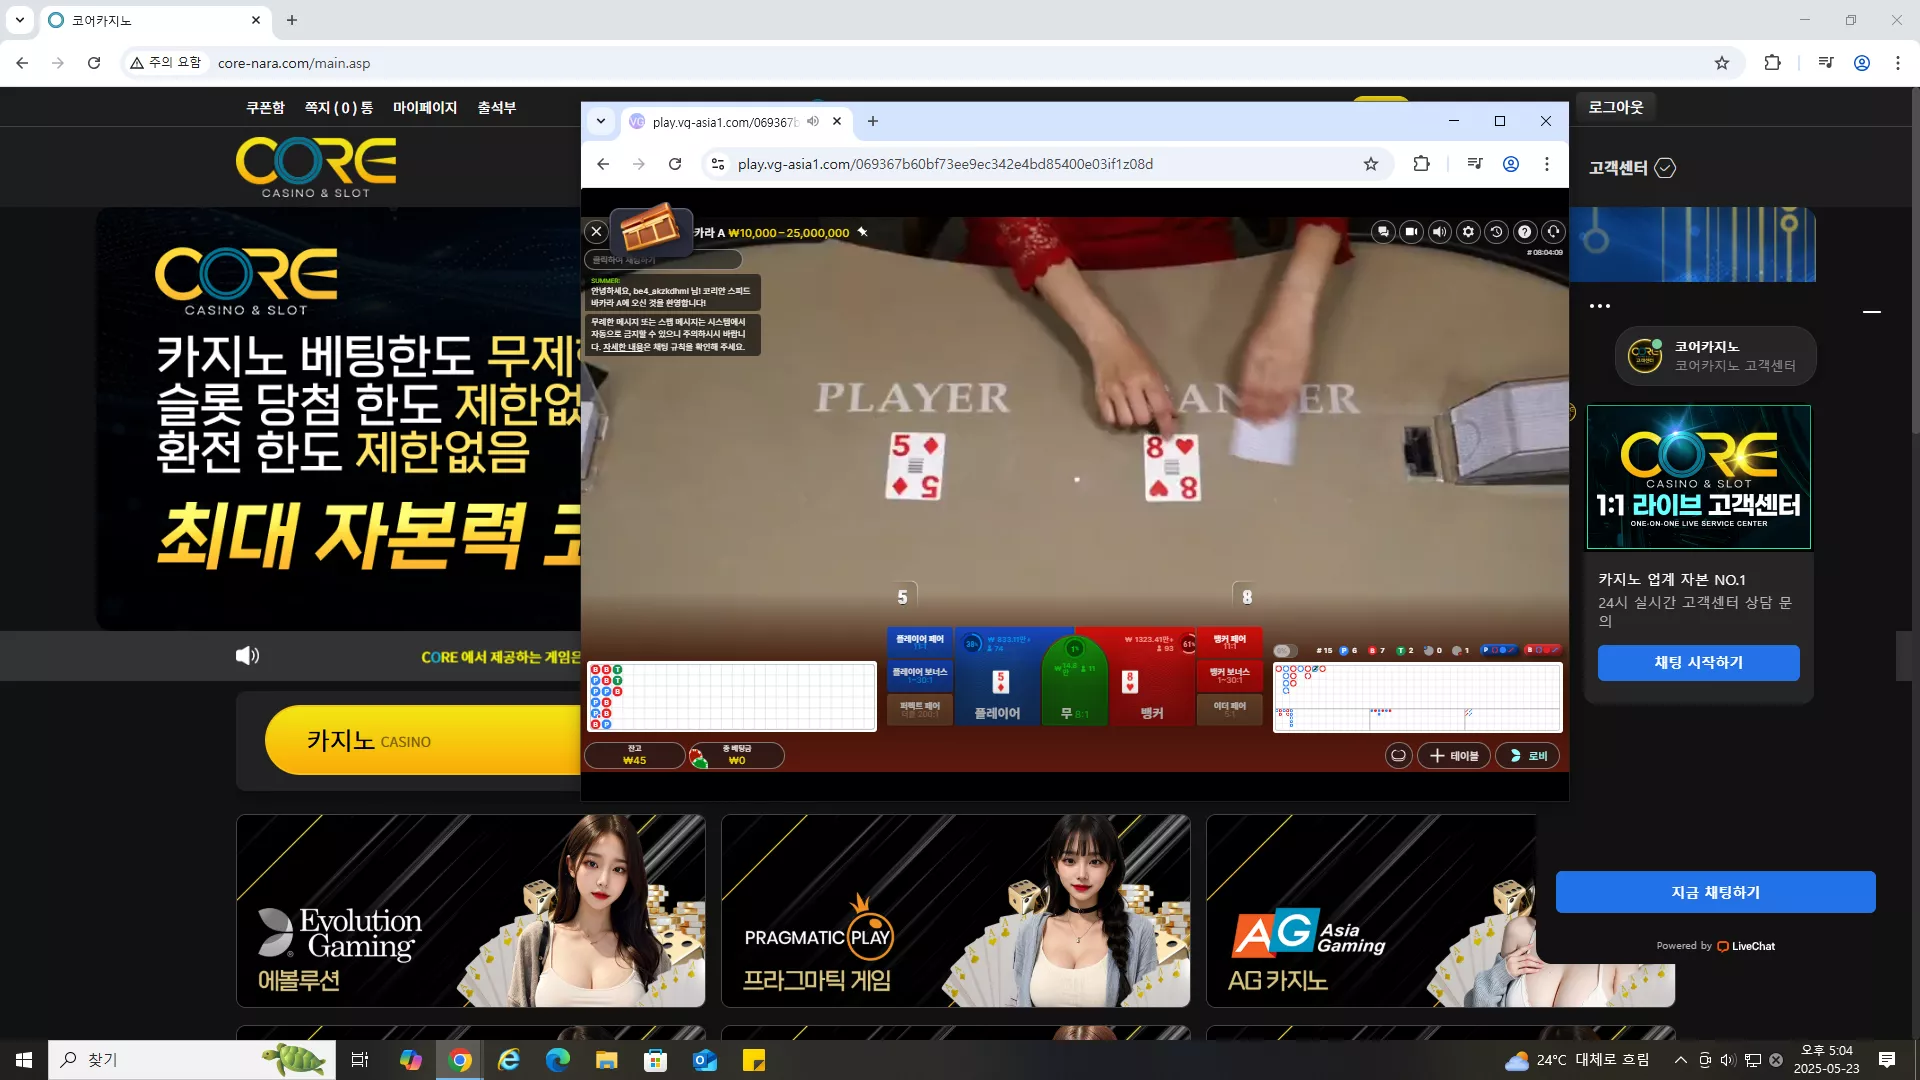Go to 마이페이지 menu item
This screenshot has width=1920, height=1080.
[425, 108]
